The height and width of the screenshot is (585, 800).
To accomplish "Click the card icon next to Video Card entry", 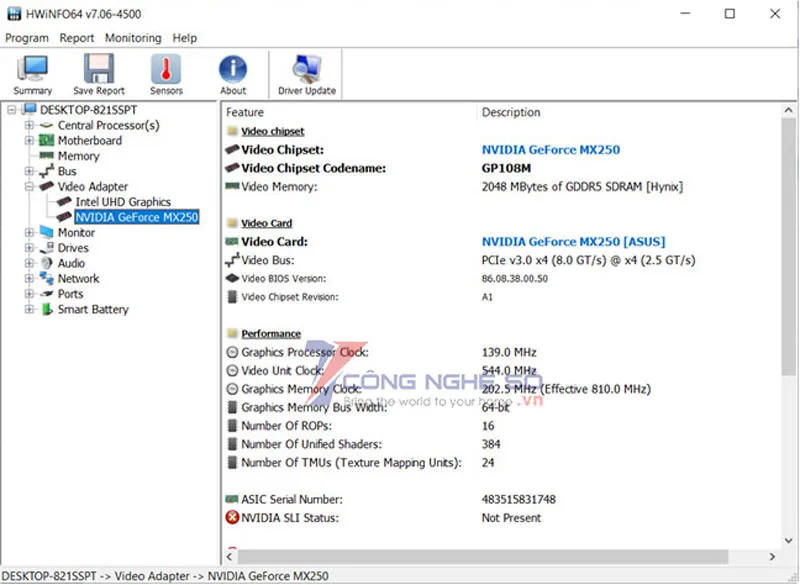I will point(232,241).
